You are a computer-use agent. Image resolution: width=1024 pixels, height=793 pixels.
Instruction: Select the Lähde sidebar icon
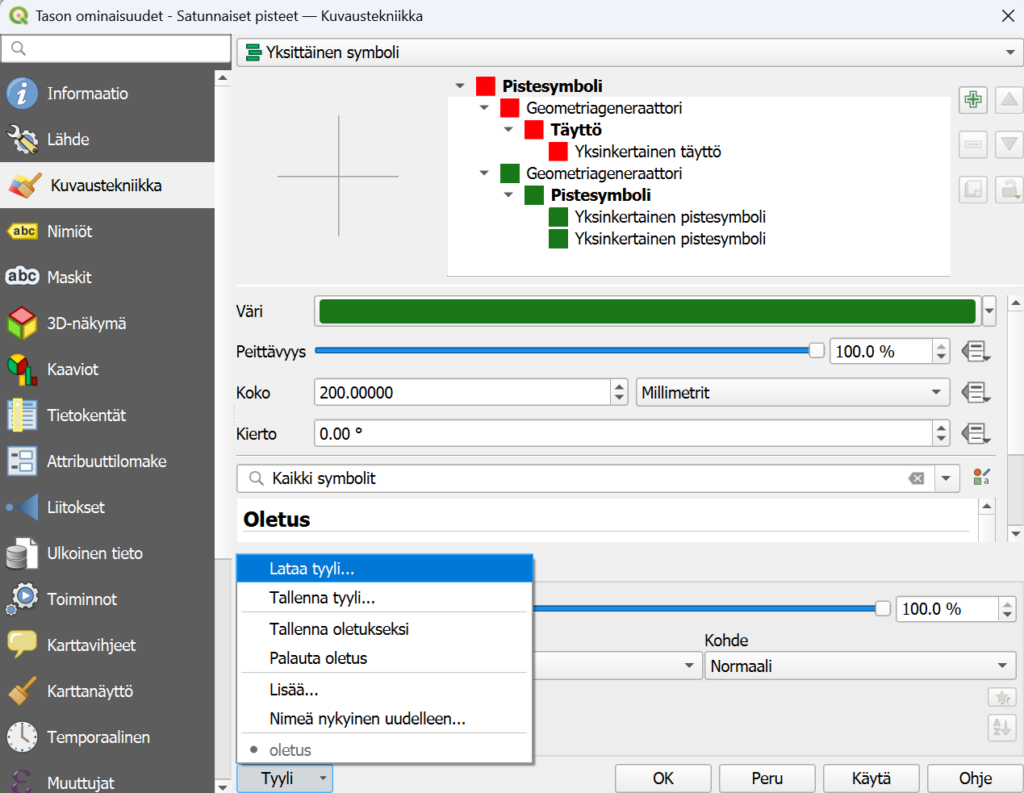(22, 140)
